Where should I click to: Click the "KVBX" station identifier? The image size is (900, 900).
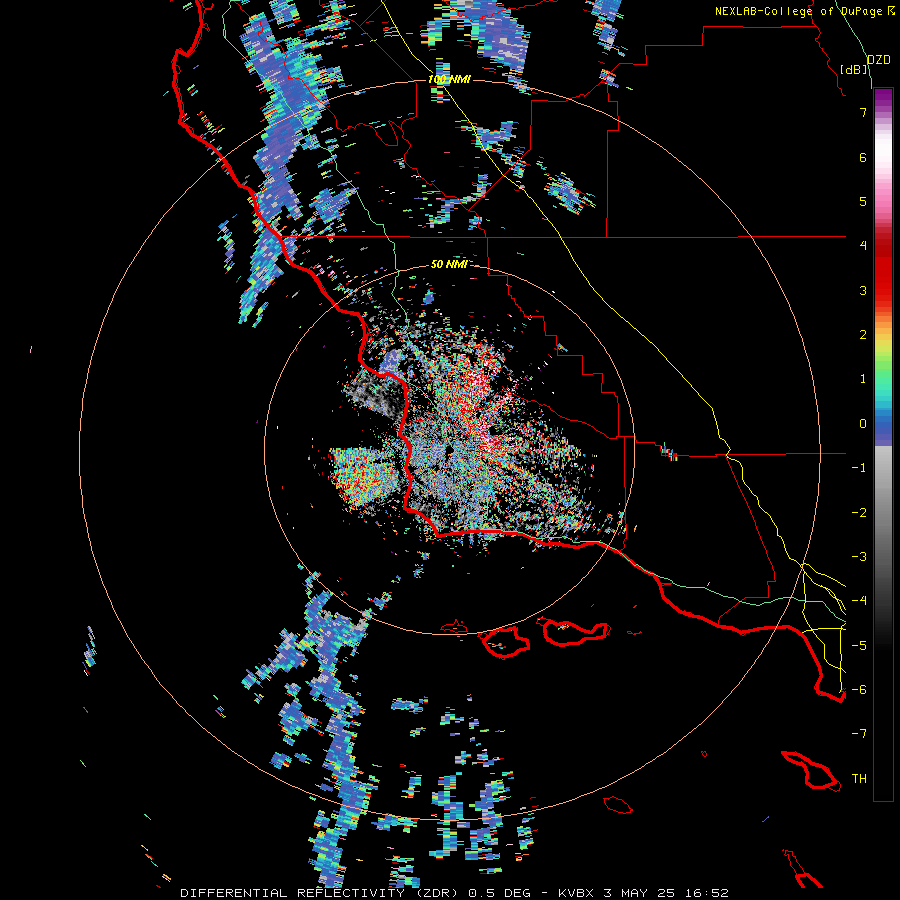577,893
